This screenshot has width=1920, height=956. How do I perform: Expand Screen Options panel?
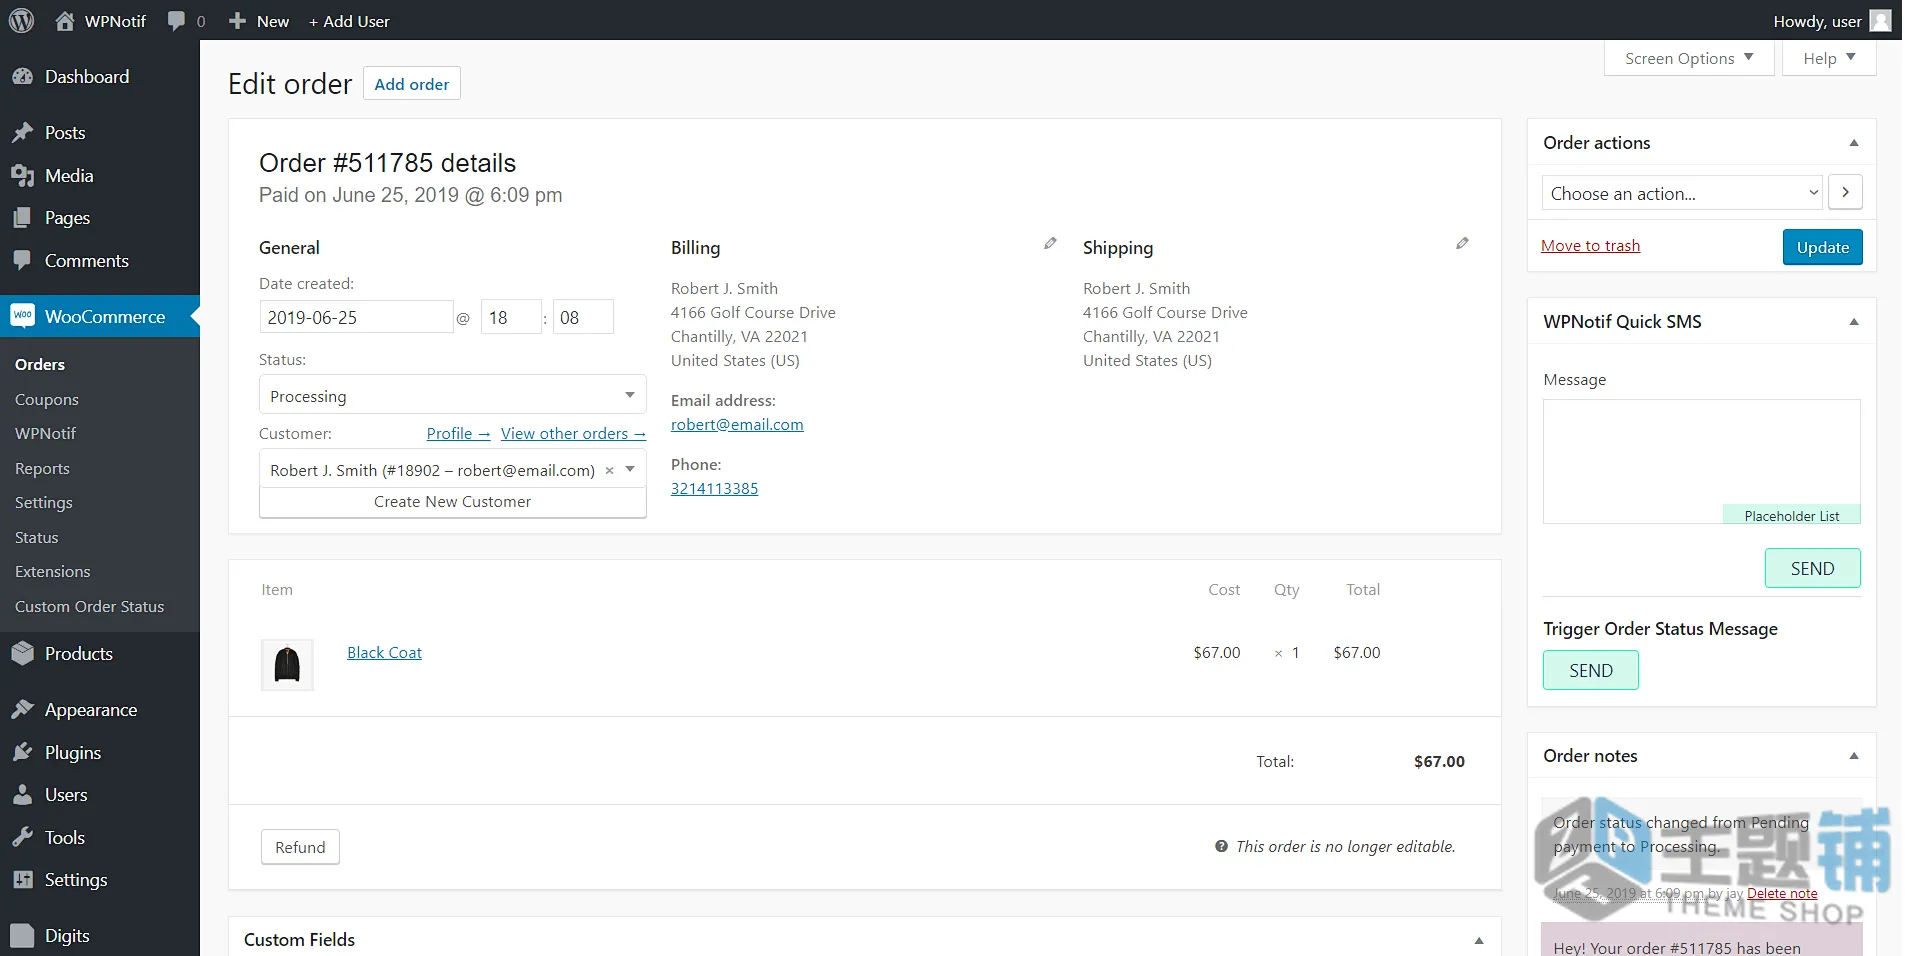(1689, 58)
